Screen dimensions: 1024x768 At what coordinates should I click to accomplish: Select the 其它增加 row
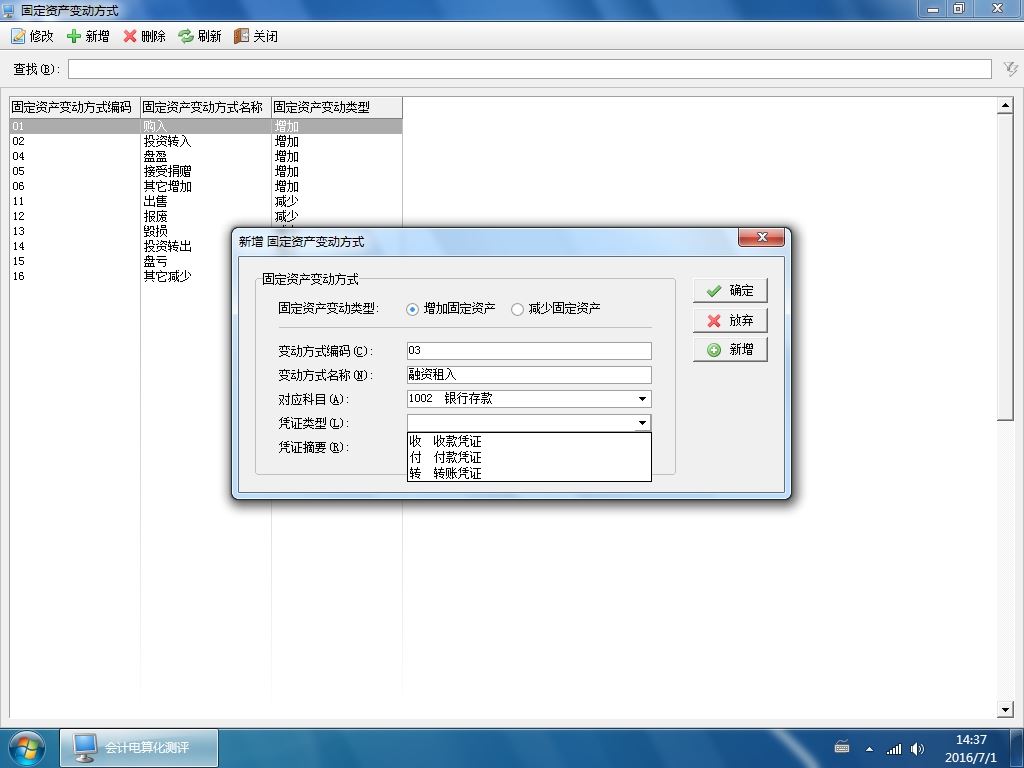pos(206,186)
